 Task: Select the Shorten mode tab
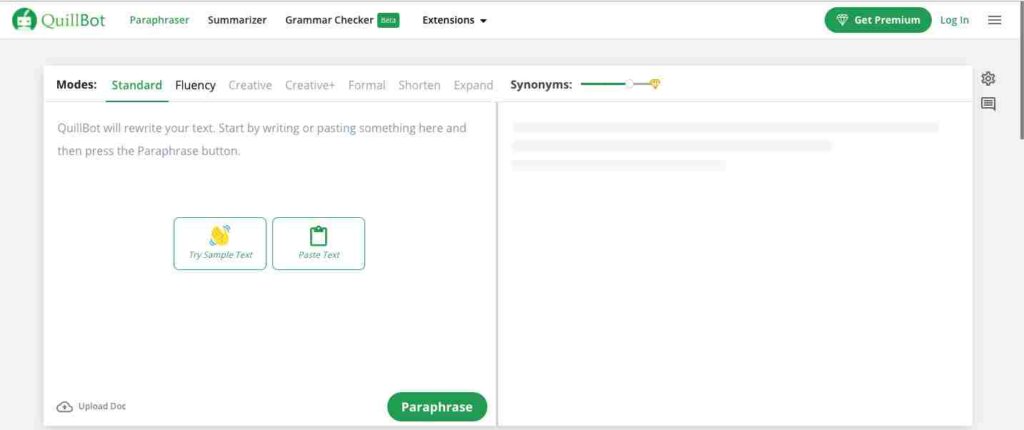tap(419, 85)
